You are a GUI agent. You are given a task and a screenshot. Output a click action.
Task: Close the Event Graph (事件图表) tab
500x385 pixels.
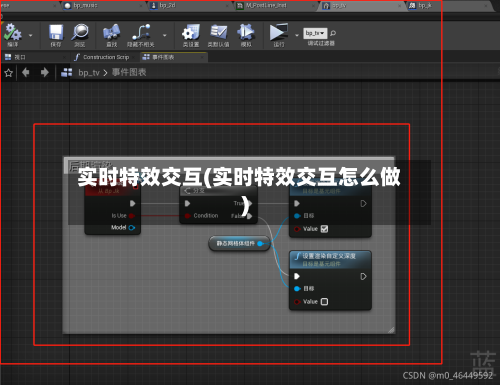click(202, 57)
